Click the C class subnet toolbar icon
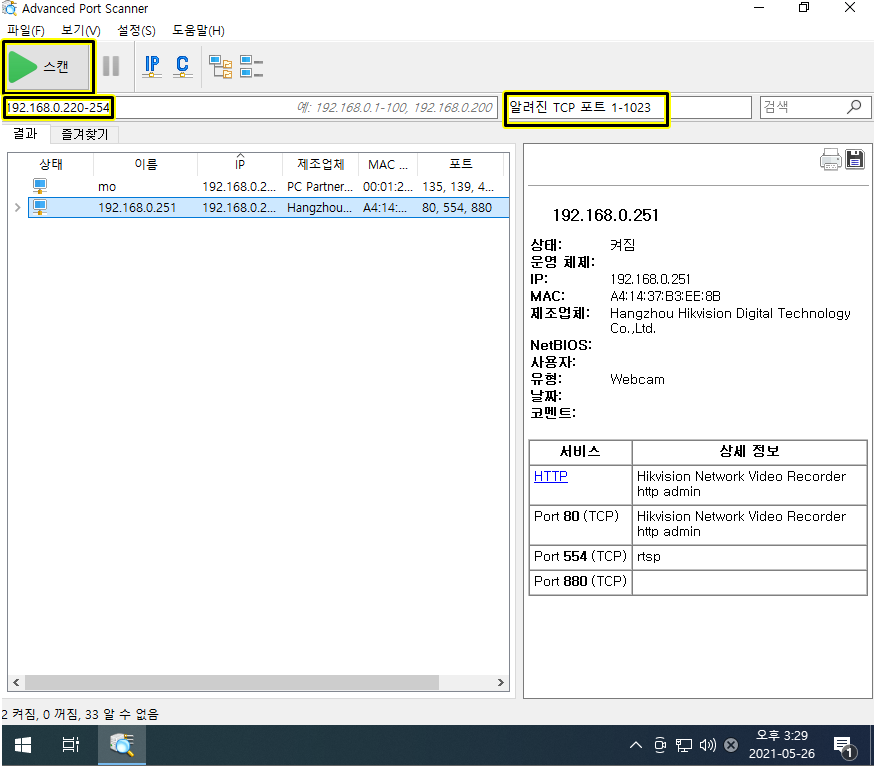This screenshot has width=874, height=766. click(182, 66)
